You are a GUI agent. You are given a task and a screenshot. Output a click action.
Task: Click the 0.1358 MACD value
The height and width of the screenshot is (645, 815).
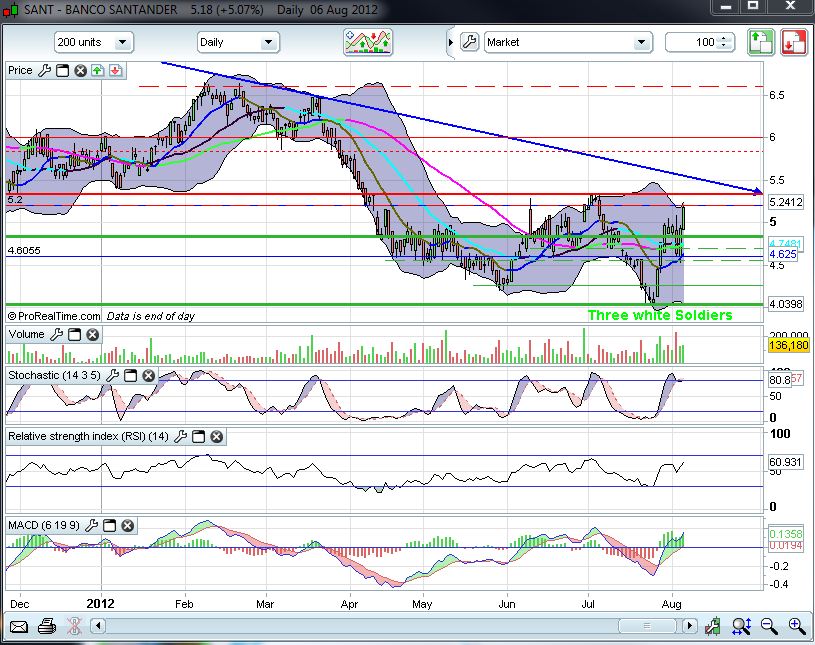786,534
